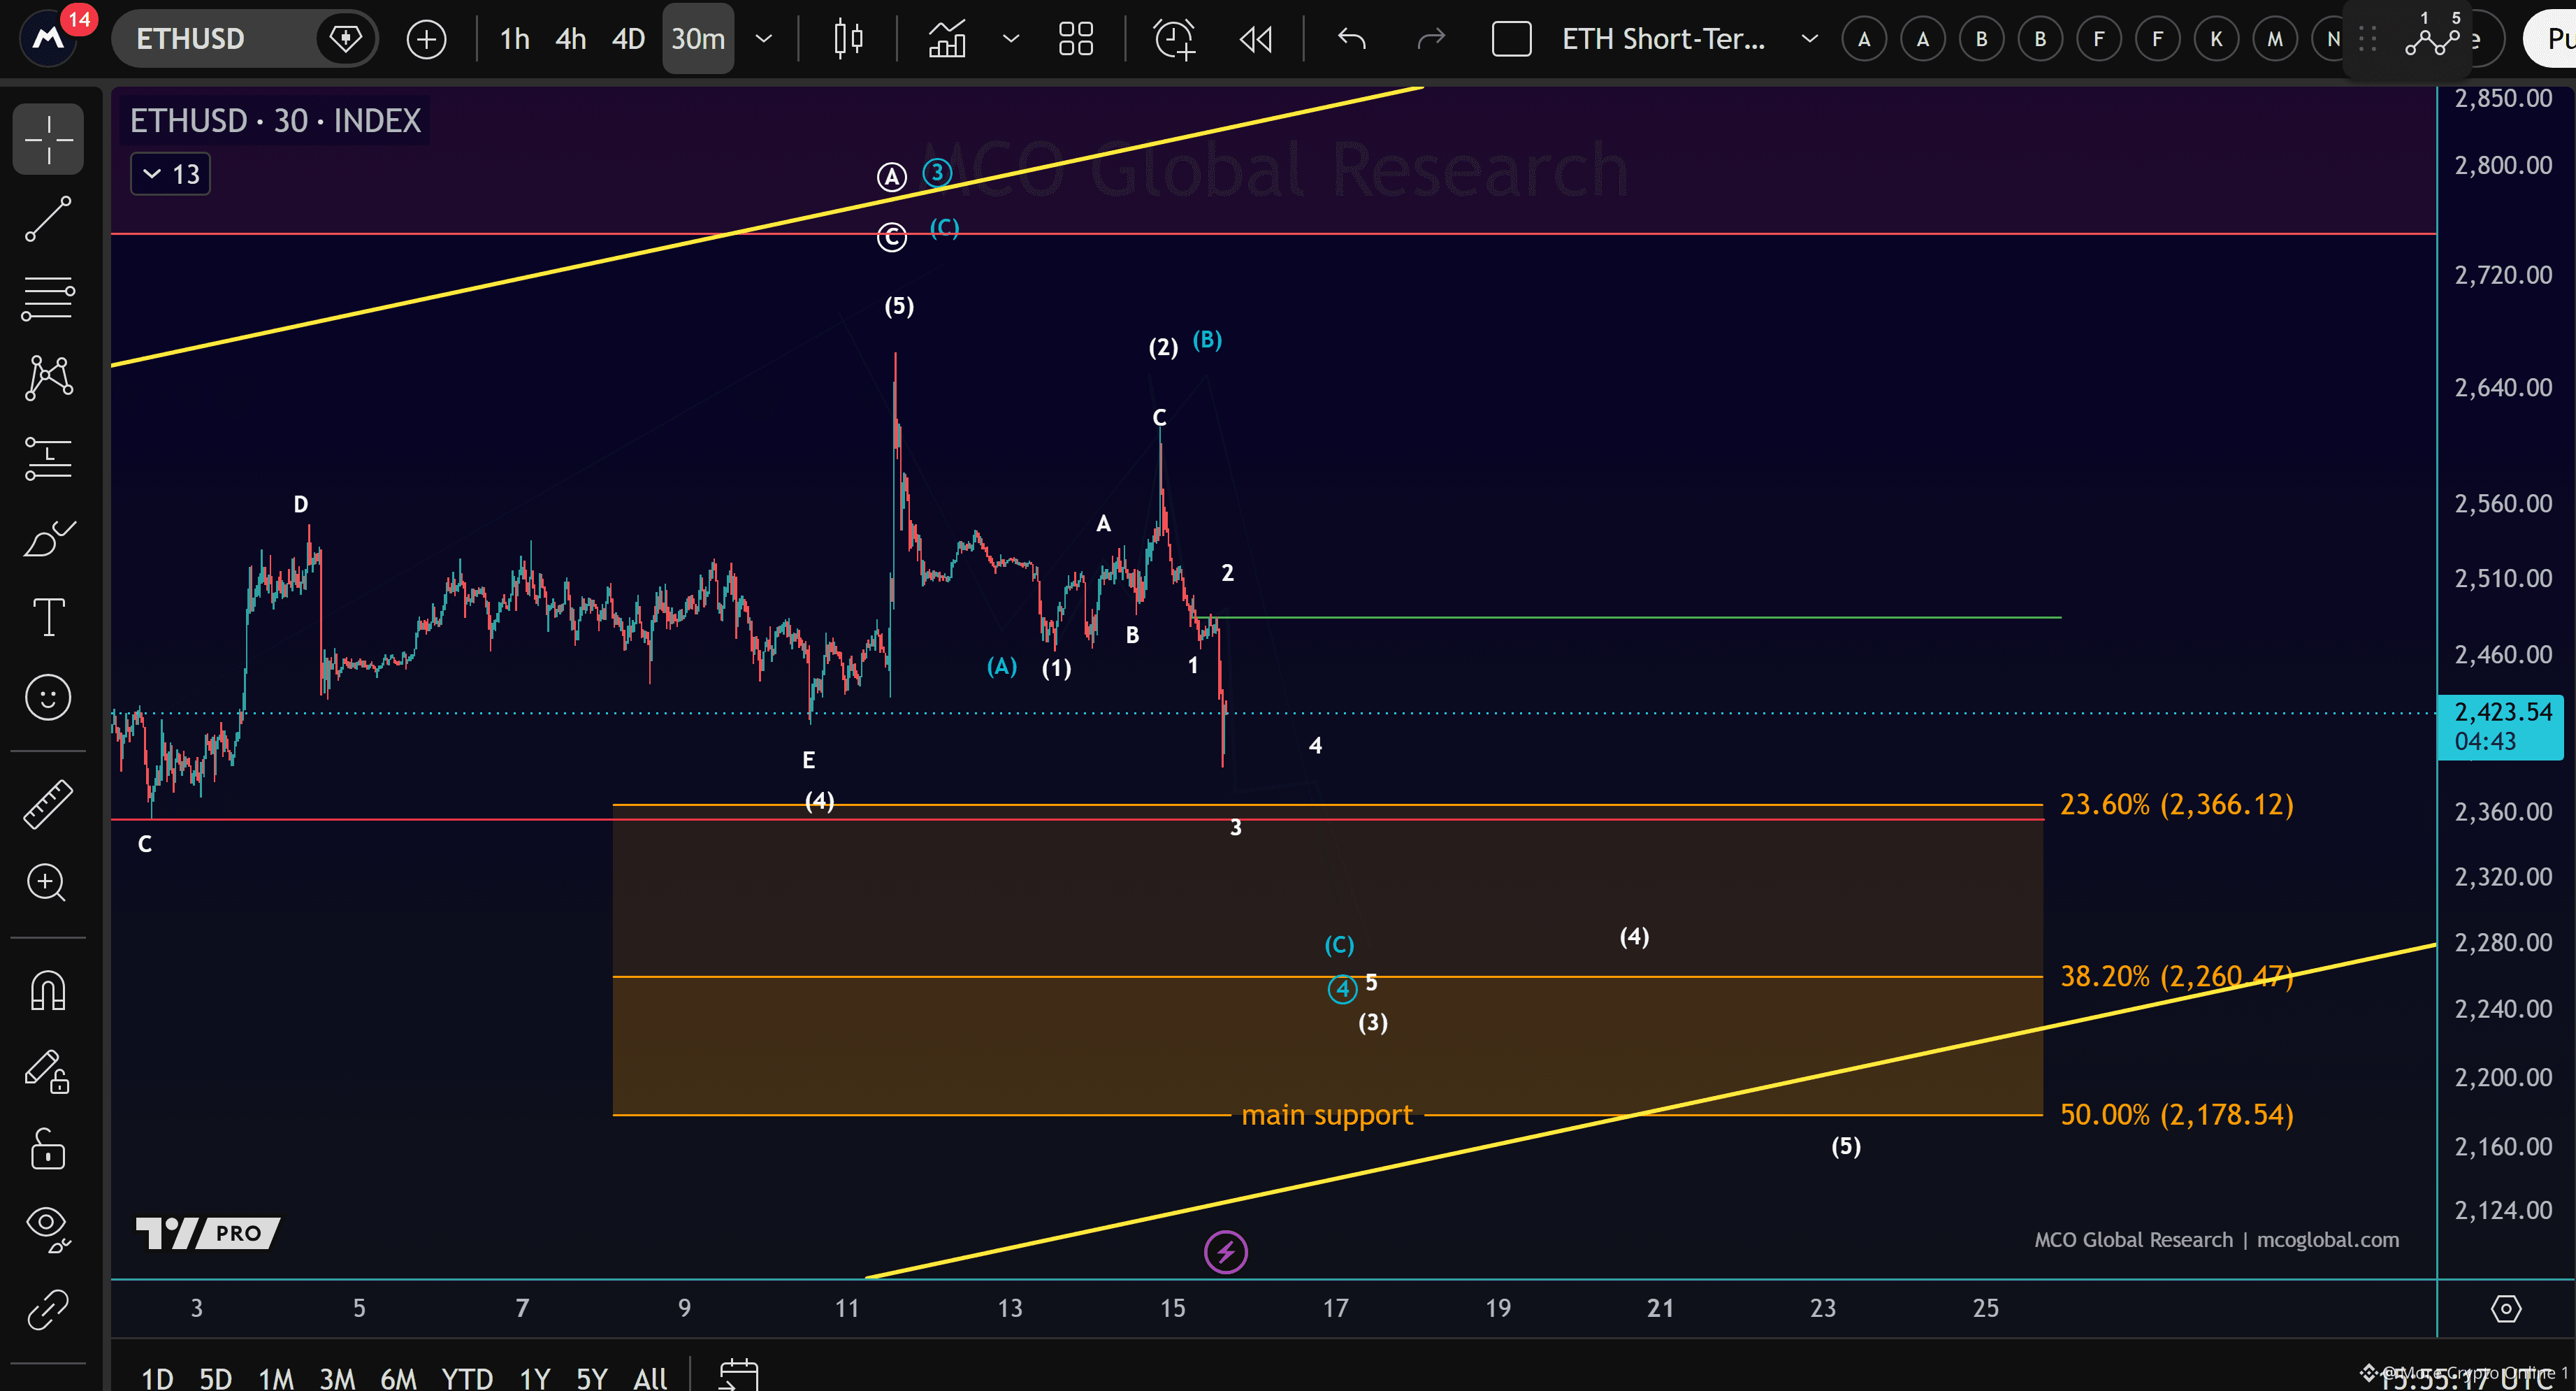The image size is (2576, 1391).
Task: Select the 1Y date range
Action: pos(535,1378)
